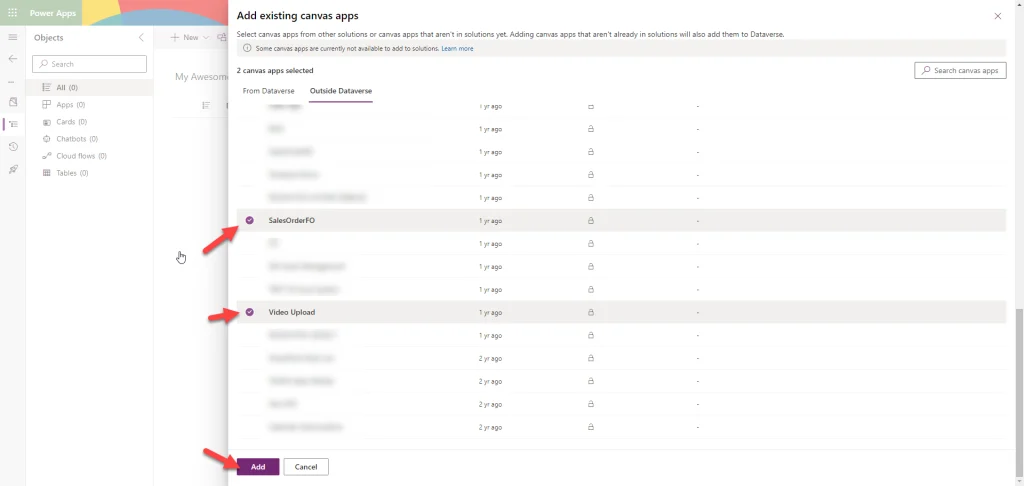Screen dimensions: 1024x486
Task: Select All (0) in Objects tree
Action: pos(89,88)
